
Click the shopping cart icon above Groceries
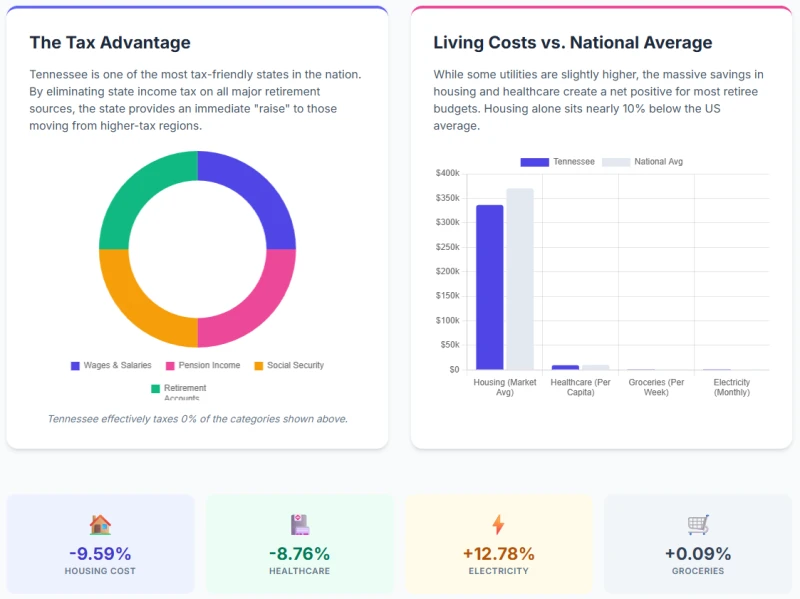click(x=698, y=525)
